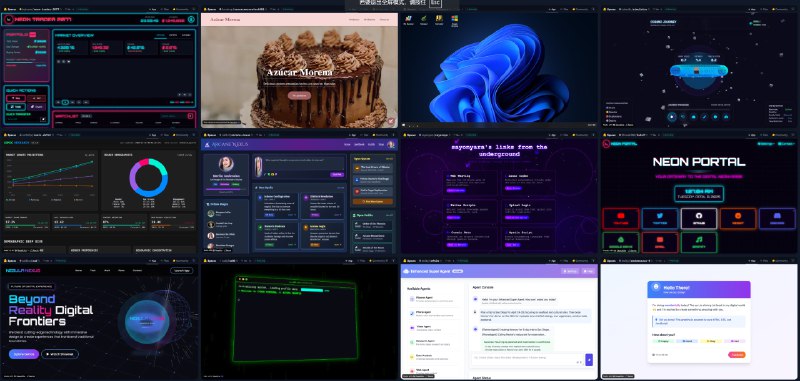The height and width of the screenshot is (381, 800).
Task: Click the Arcane Nexus logo icon
Action: click(x=207, y=145)
